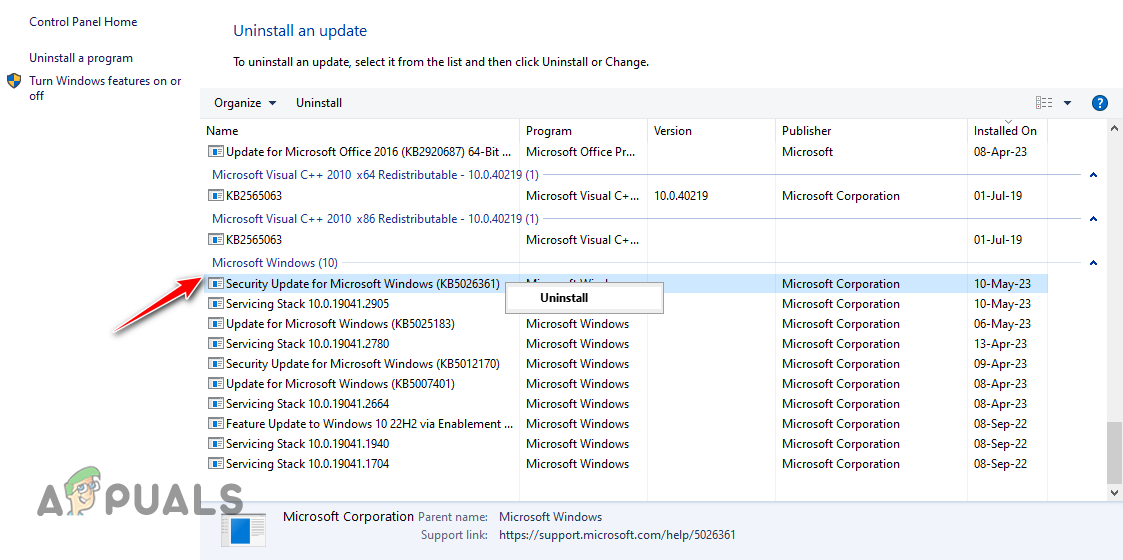Open Control Panel Home link
The width and height of the screenshot is (1123, 560).
[x=83, y=22]
